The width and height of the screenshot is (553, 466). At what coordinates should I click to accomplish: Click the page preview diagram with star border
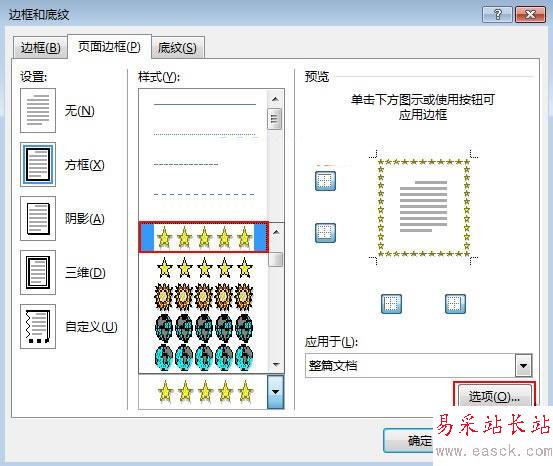(424, 207)
